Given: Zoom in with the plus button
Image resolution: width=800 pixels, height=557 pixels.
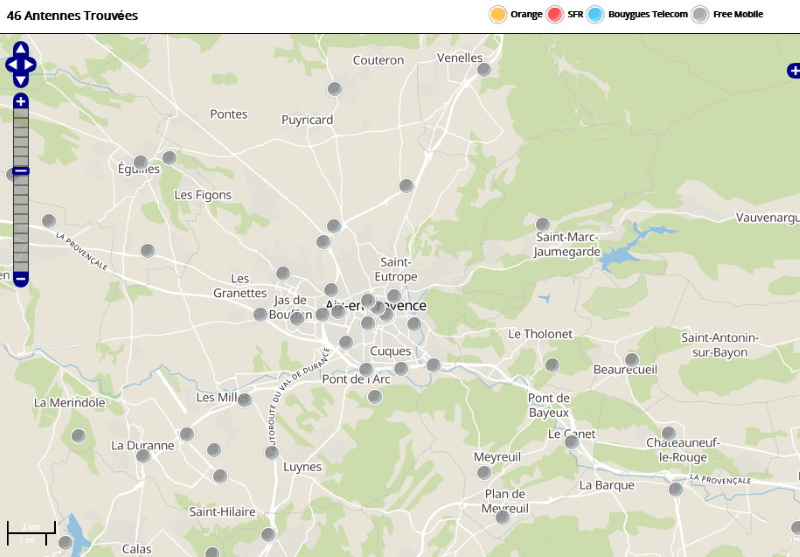Looking at the screenshot, I should (21, 101).
